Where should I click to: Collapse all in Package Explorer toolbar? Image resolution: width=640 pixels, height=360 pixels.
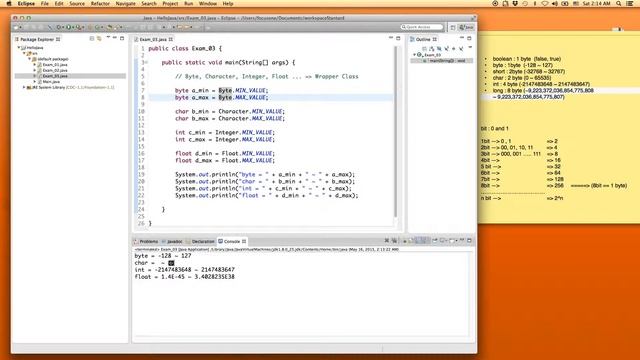click(92, 38)
